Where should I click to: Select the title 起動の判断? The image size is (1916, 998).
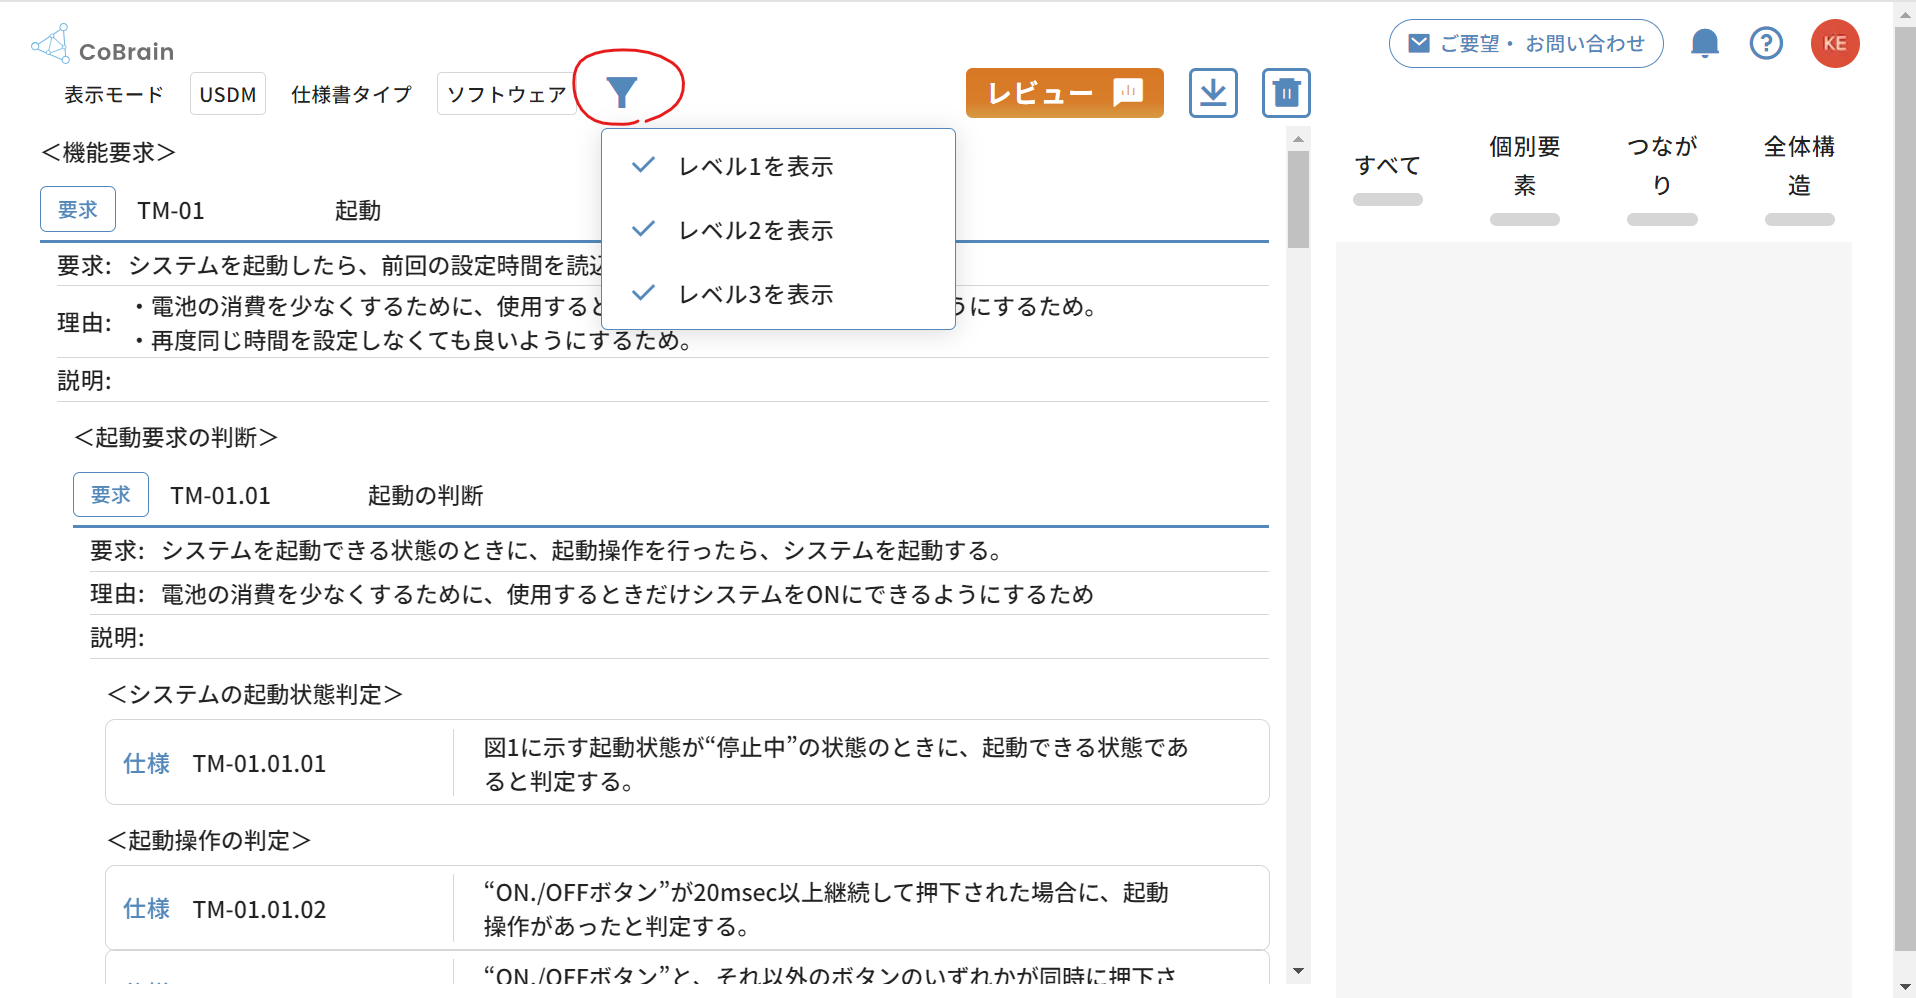tap(426, 496)
